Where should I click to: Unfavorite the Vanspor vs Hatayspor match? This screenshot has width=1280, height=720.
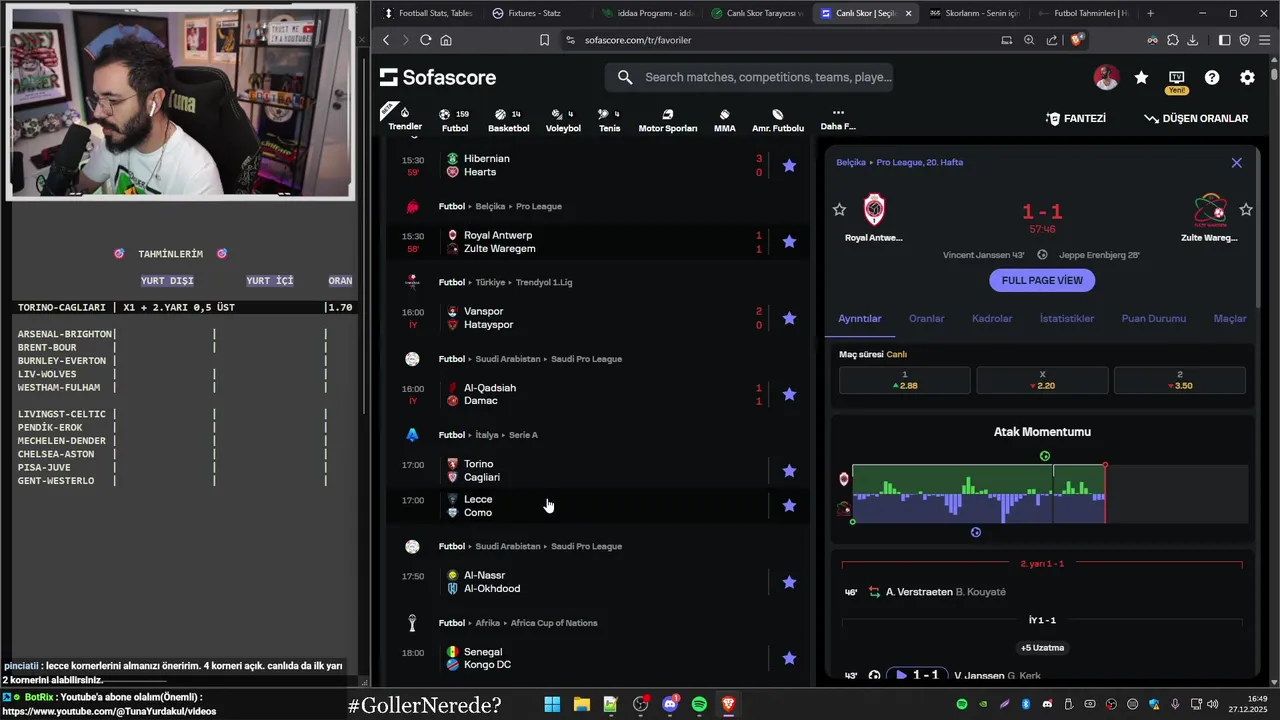point(789,318)
